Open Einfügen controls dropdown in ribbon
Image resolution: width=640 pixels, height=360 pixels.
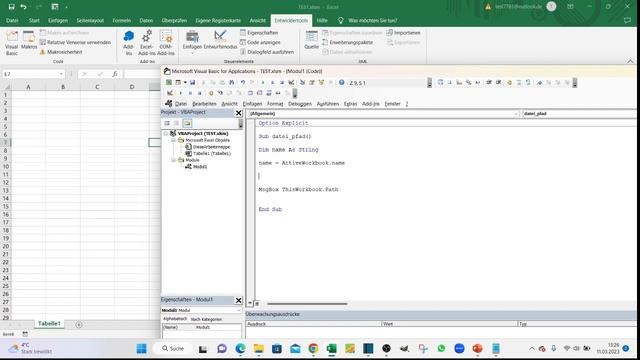[192, 42]
